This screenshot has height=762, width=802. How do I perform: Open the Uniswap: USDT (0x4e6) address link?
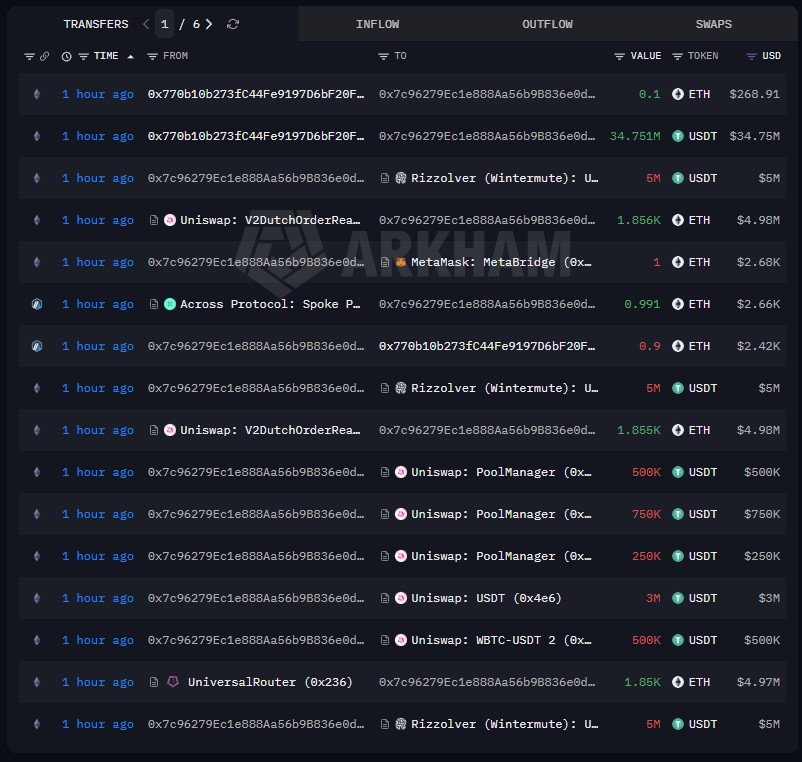(x=486, y=598)
